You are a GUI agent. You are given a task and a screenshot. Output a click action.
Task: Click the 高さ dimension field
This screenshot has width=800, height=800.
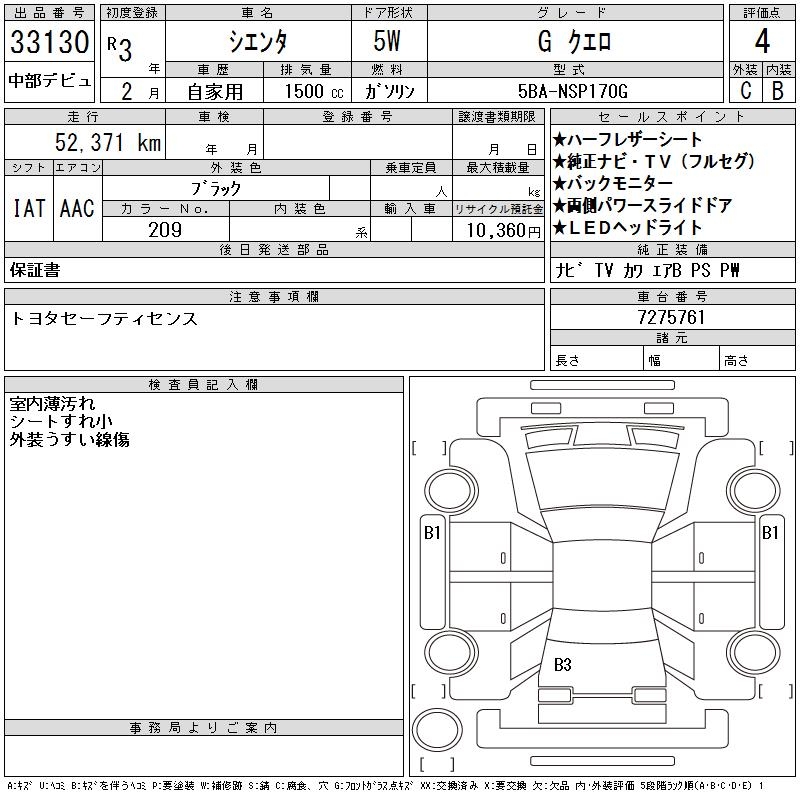pos(757,359)
